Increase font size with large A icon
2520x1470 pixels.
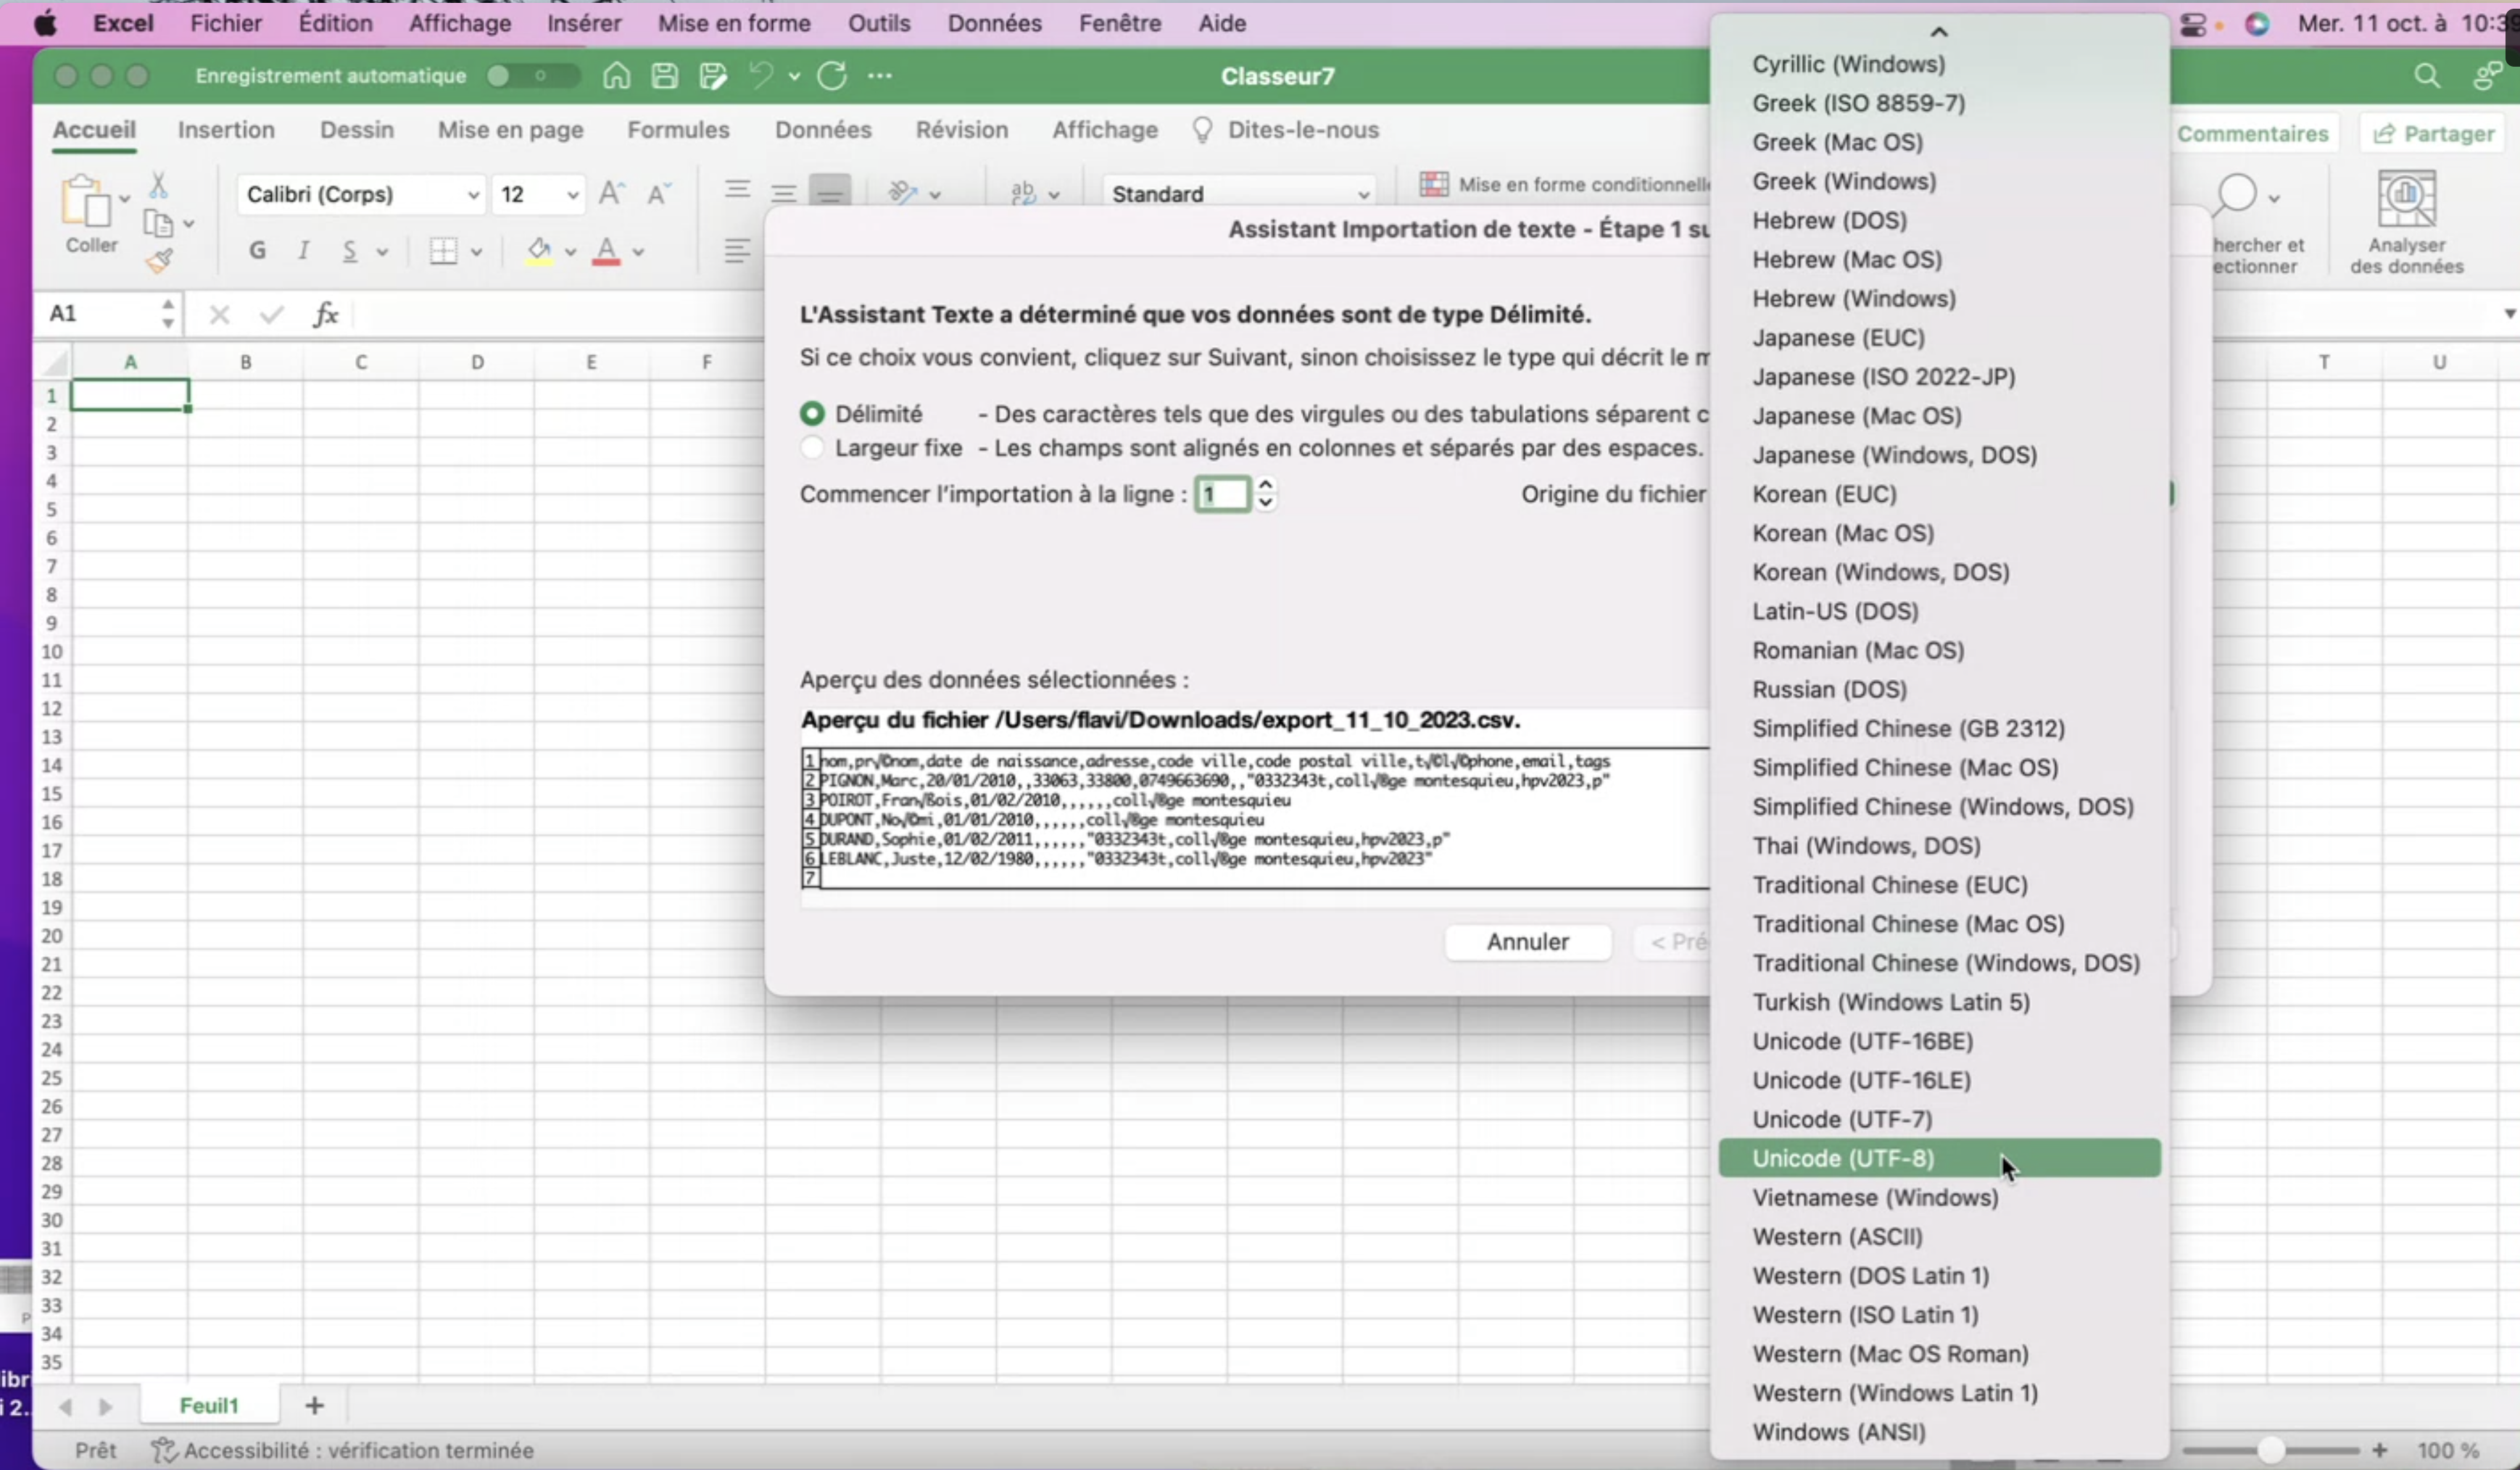coord(612,193)
